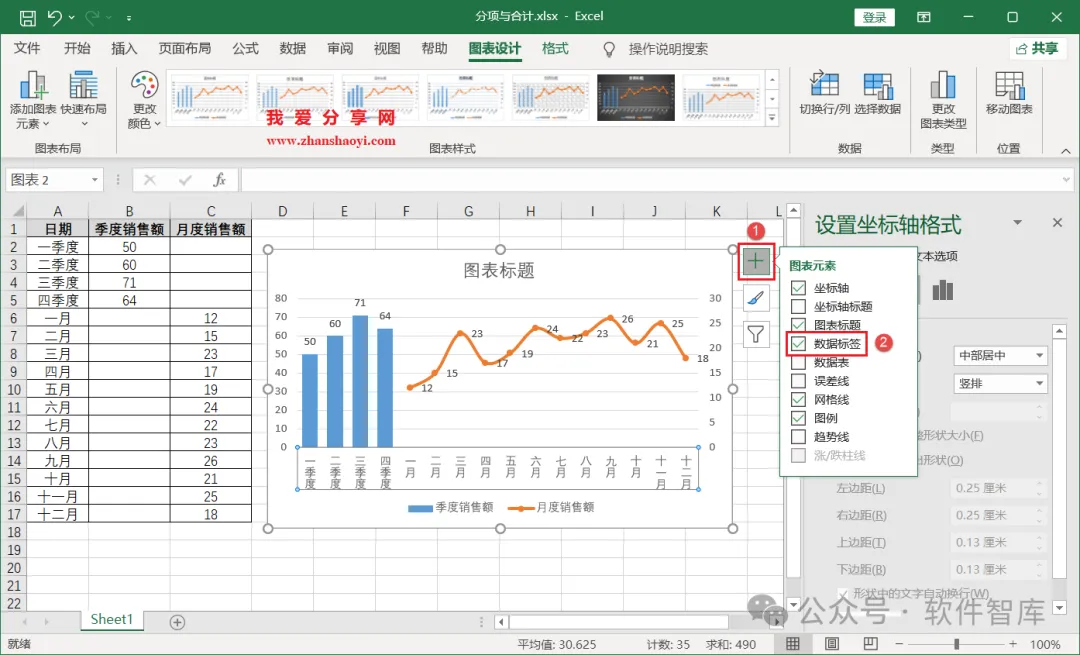Select the dark chart style thumbnail

(635, 98)
